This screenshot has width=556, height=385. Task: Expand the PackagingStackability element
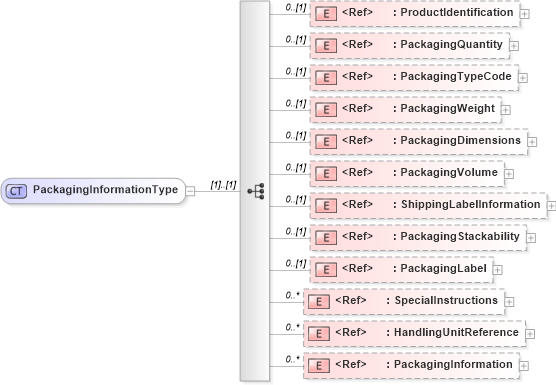click(531, 238)
